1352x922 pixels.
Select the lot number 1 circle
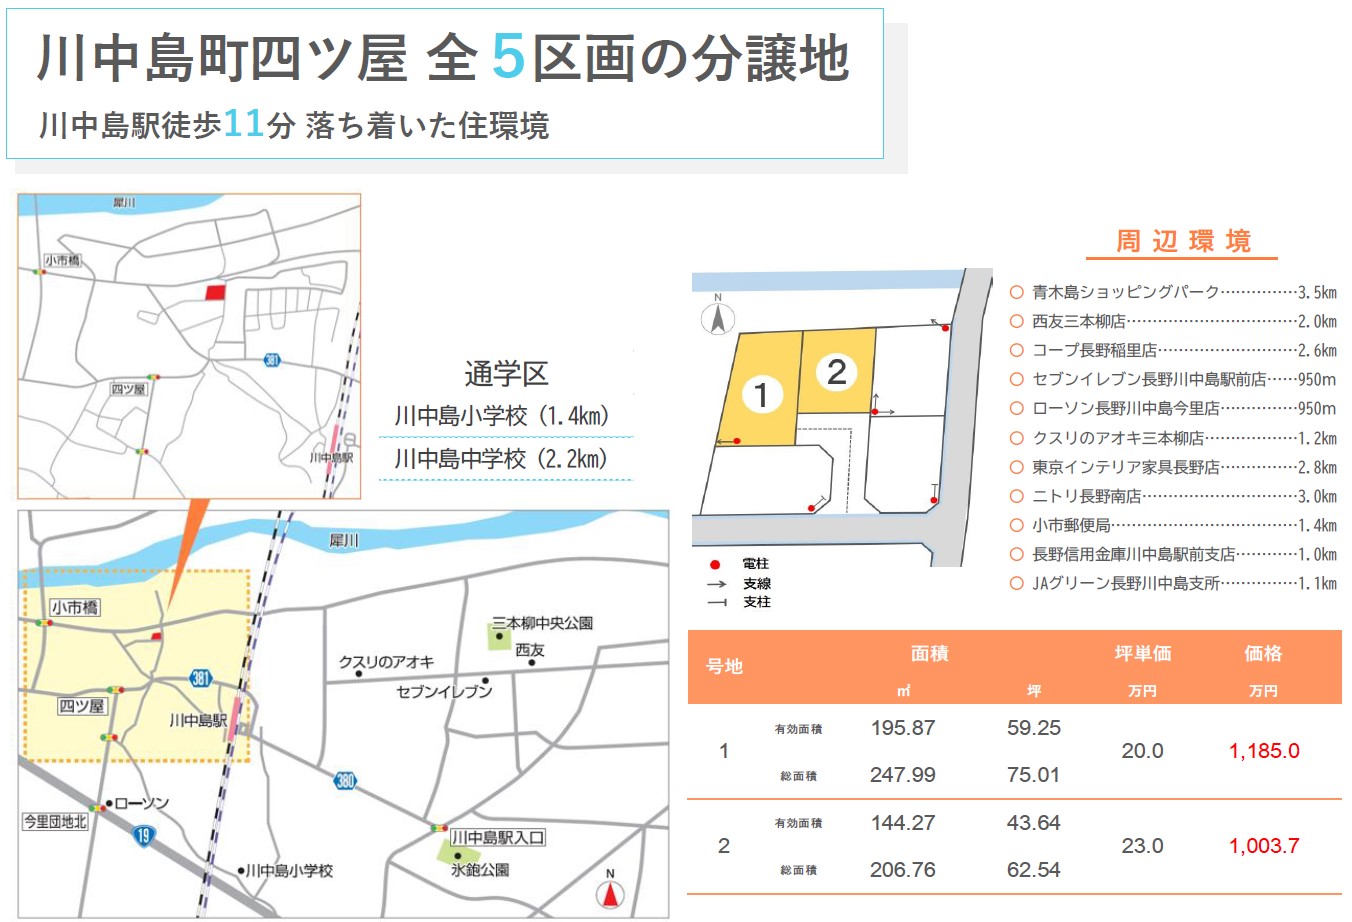click(761, 395)
